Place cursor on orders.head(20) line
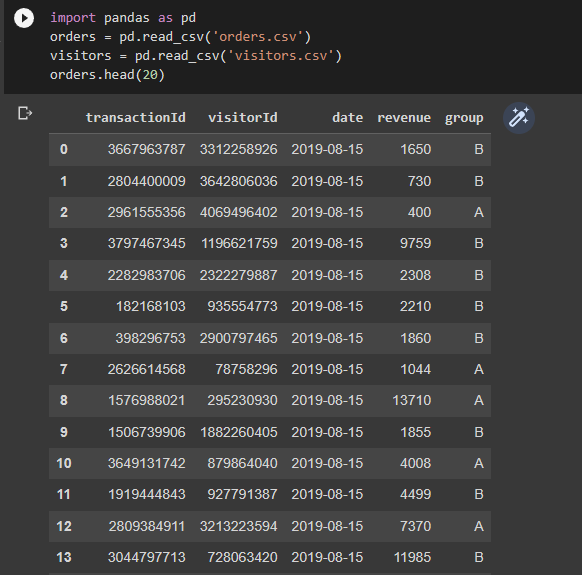Image resolution: width=582 pixels, height=575 pixels. click(107, 75)
